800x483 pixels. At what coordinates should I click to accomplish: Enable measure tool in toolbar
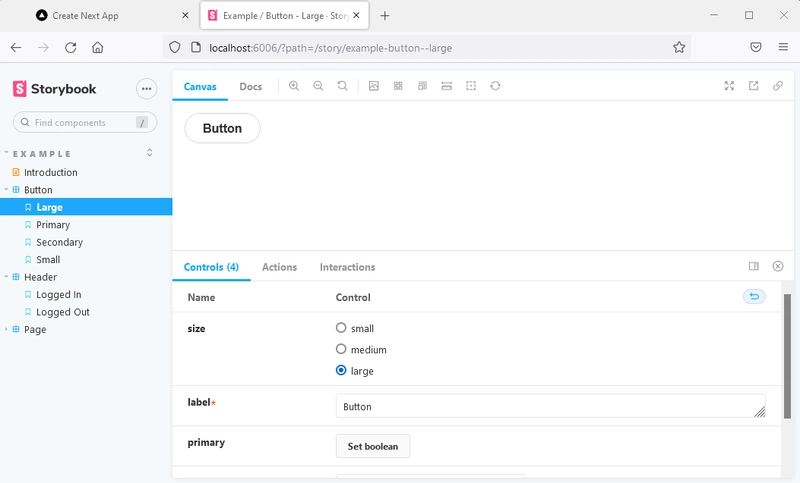pyautogui.click(x=446, y=86)
